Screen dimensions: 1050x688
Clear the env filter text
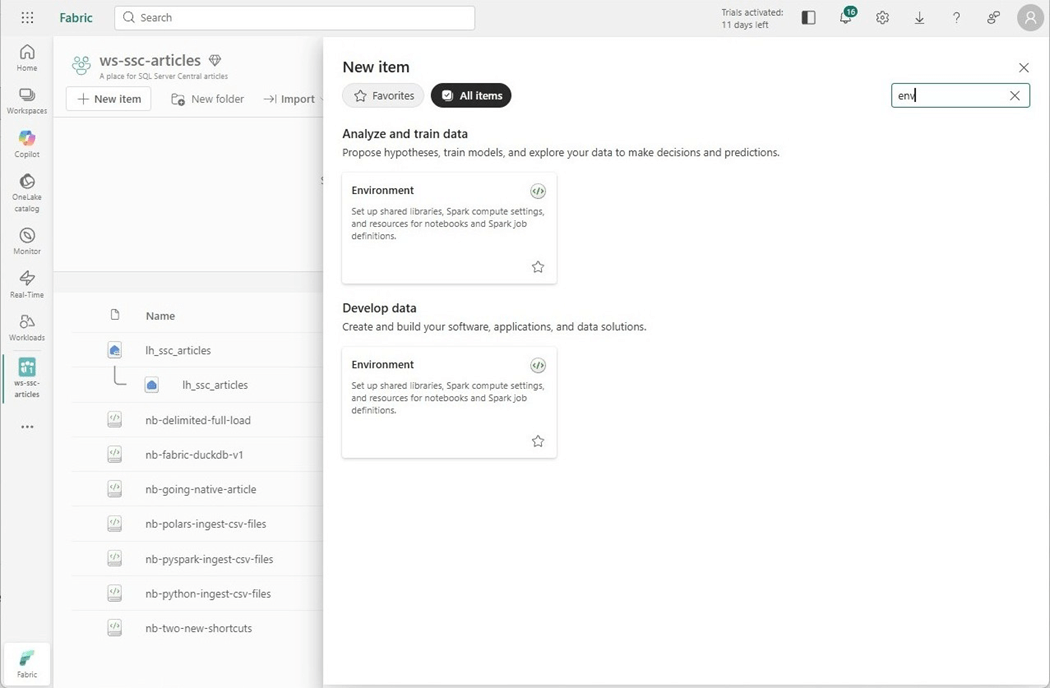click(x=1015, y=96)
